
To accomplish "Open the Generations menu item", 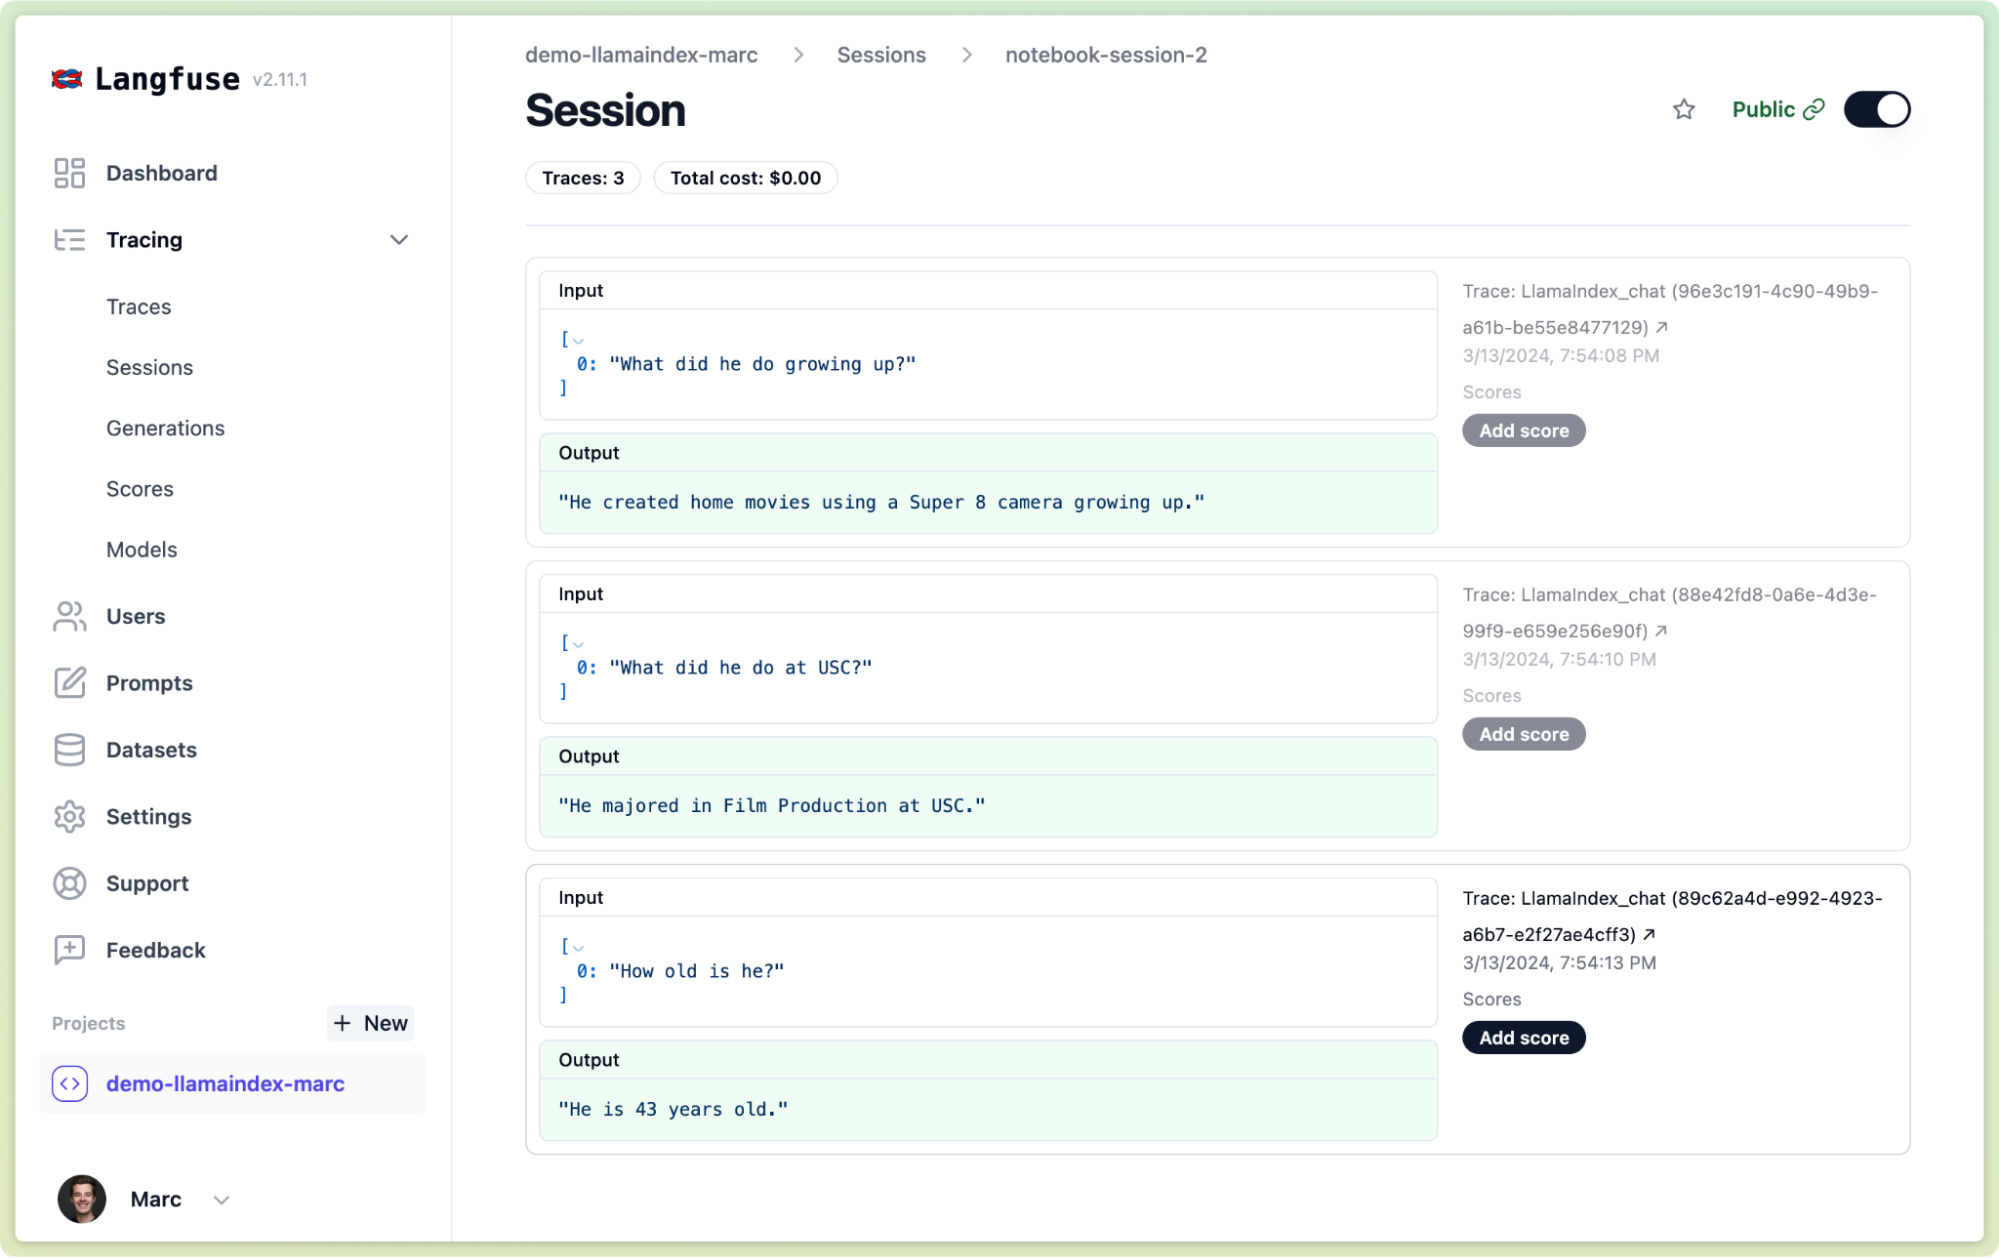I will (166, 428).
